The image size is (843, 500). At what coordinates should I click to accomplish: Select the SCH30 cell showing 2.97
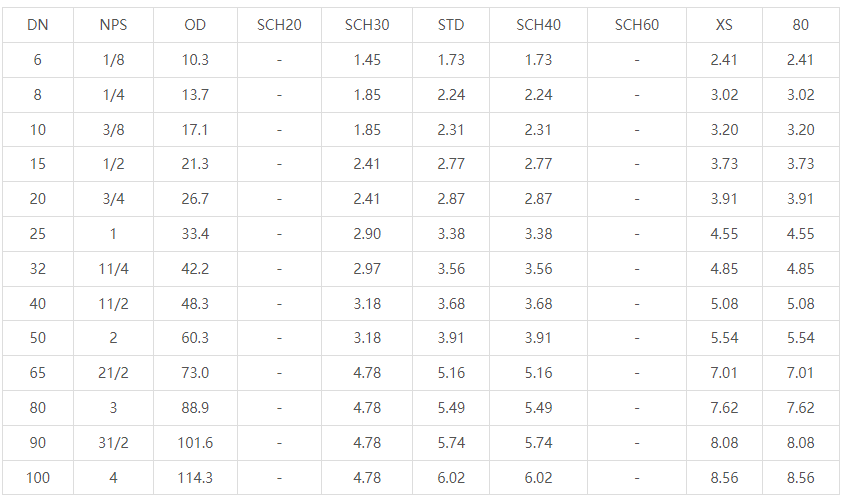[367, 269]
